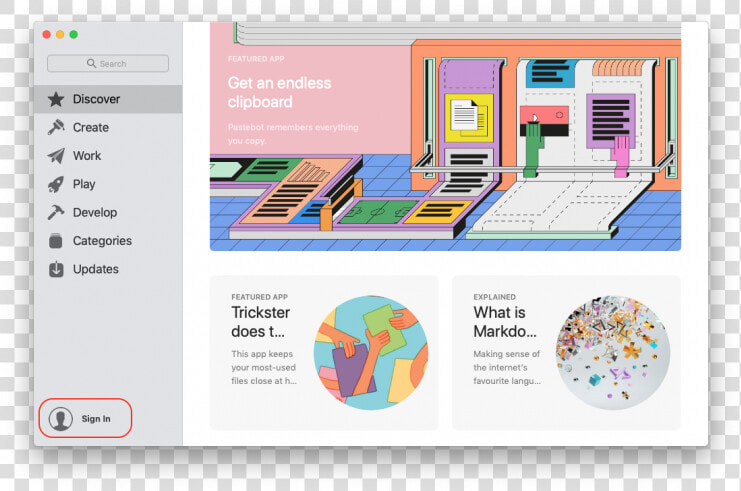Click FEATURED APP label above Trickster
This screenshot has width=741, height=491.
click(259, 297)
